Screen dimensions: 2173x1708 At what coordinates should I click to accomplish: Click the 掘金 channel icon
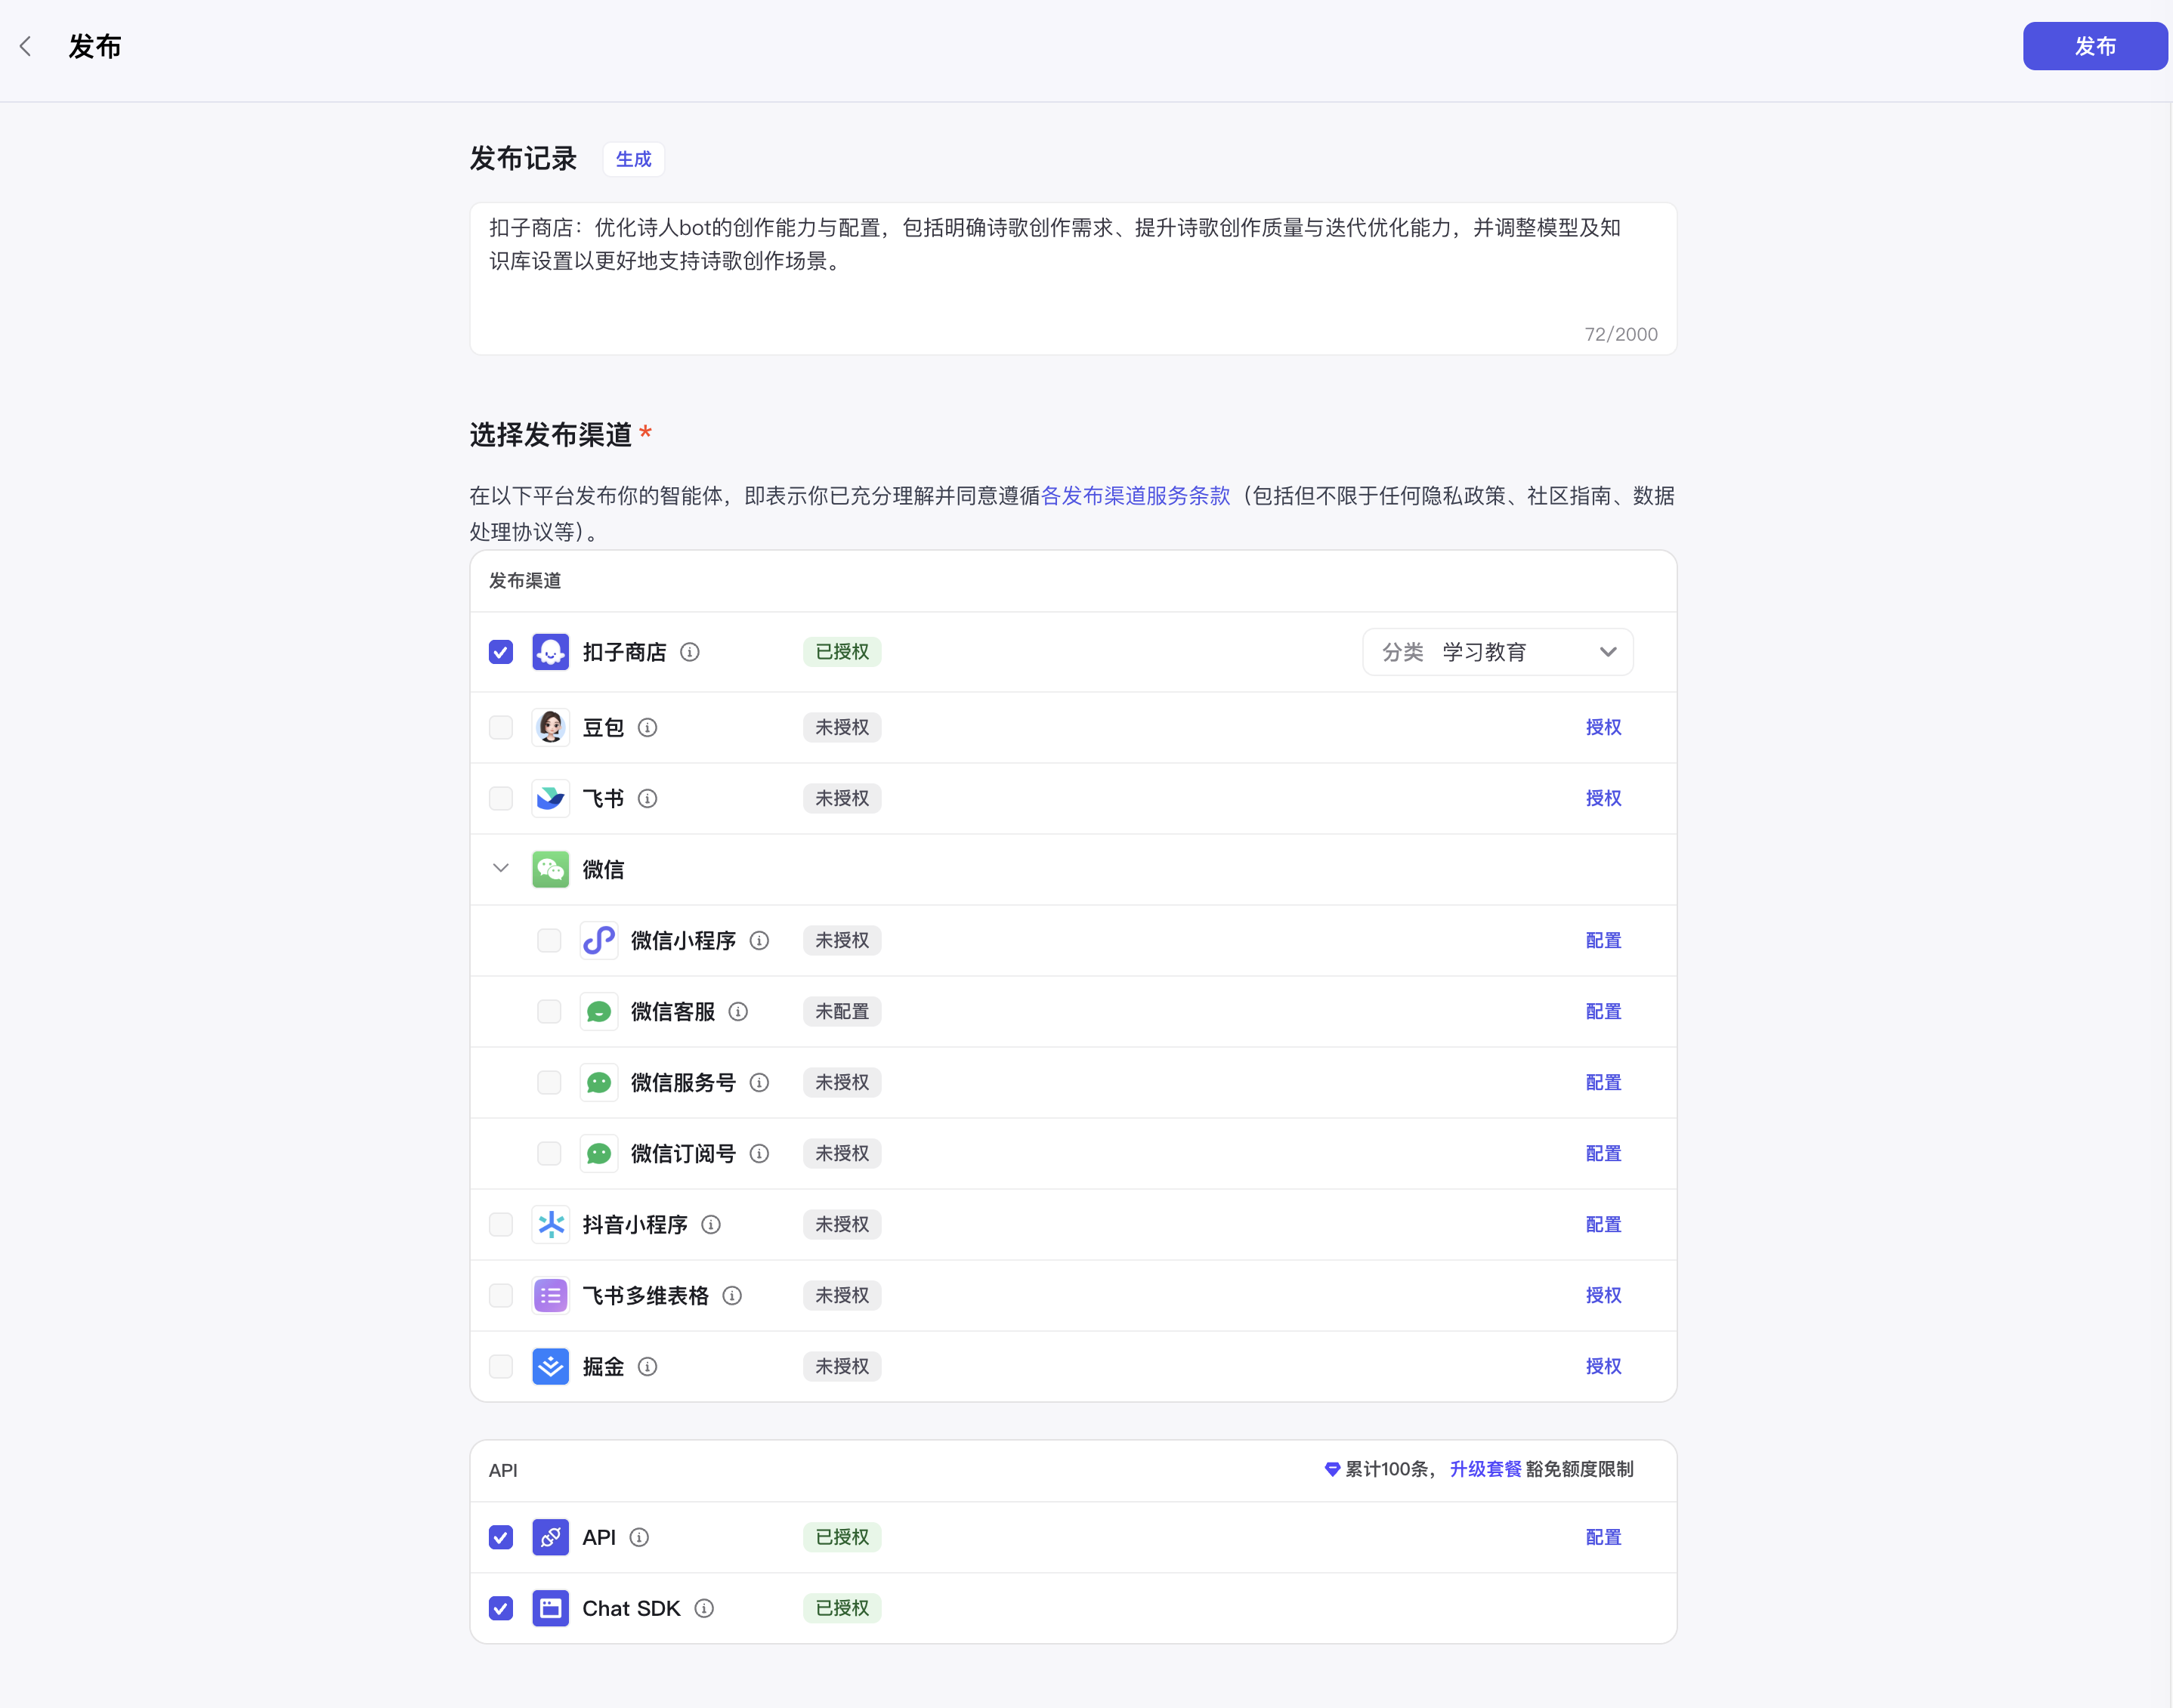(550, 1366)
